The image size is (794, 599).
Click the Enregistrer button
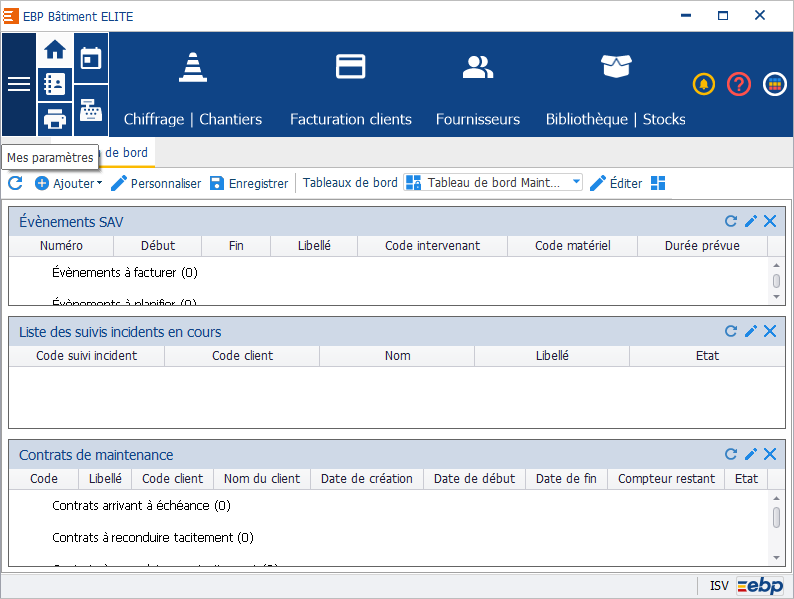click(x=249, y=183)
